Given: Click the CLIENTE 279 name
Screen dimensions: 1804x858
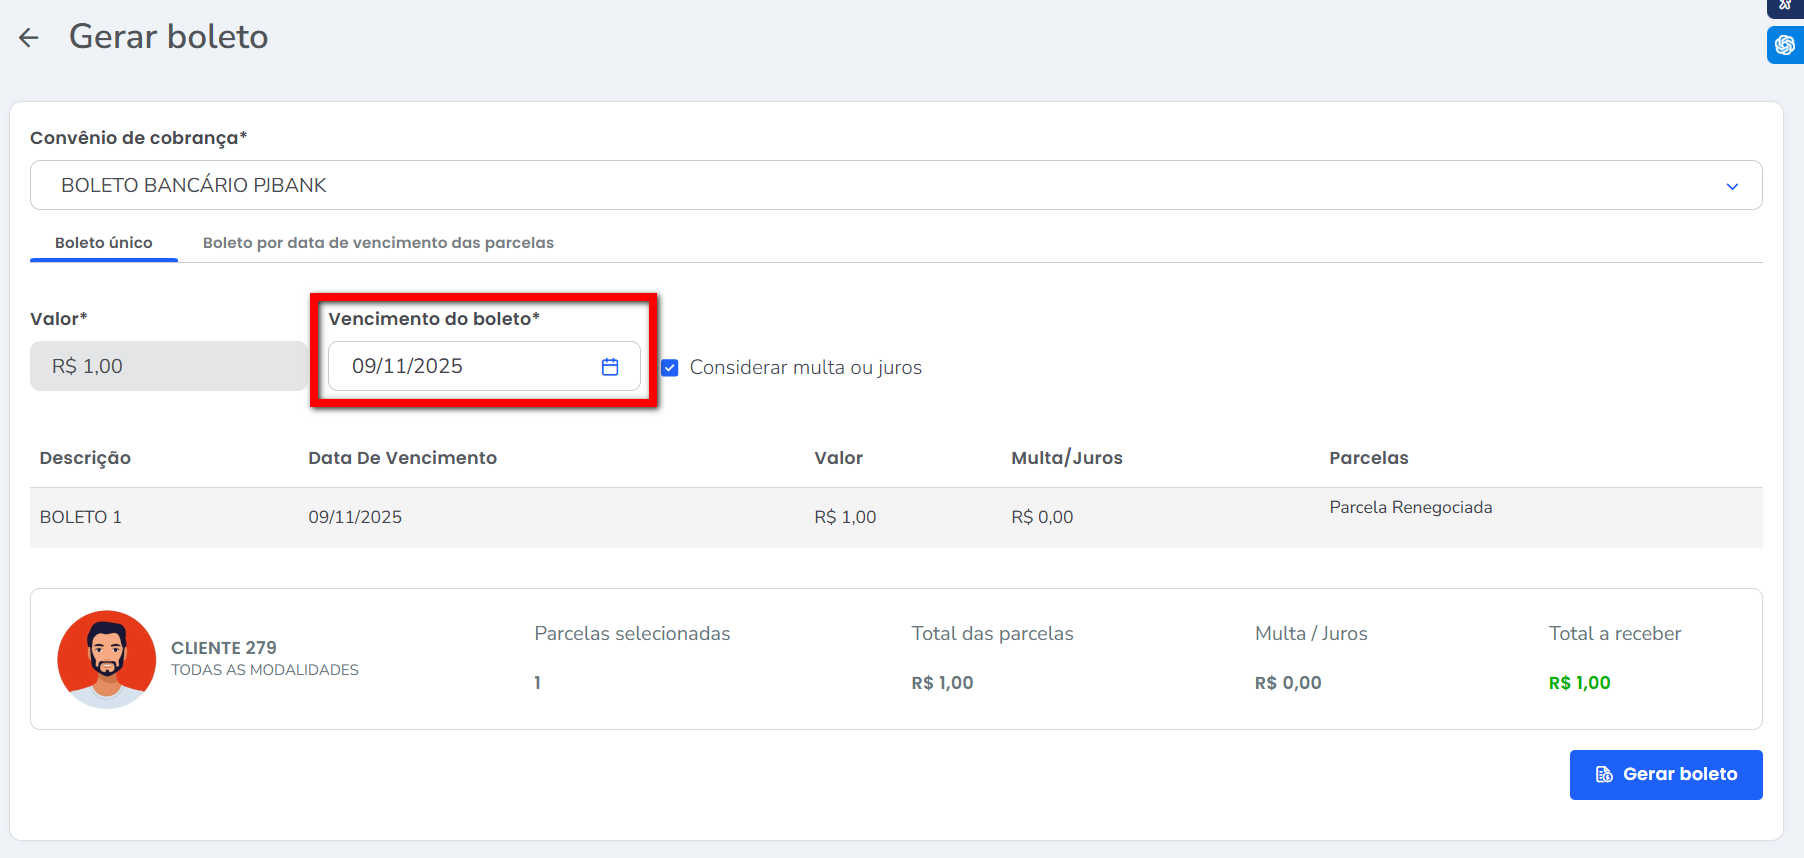Looking at the screenshot, I should (x=224, y=648).
